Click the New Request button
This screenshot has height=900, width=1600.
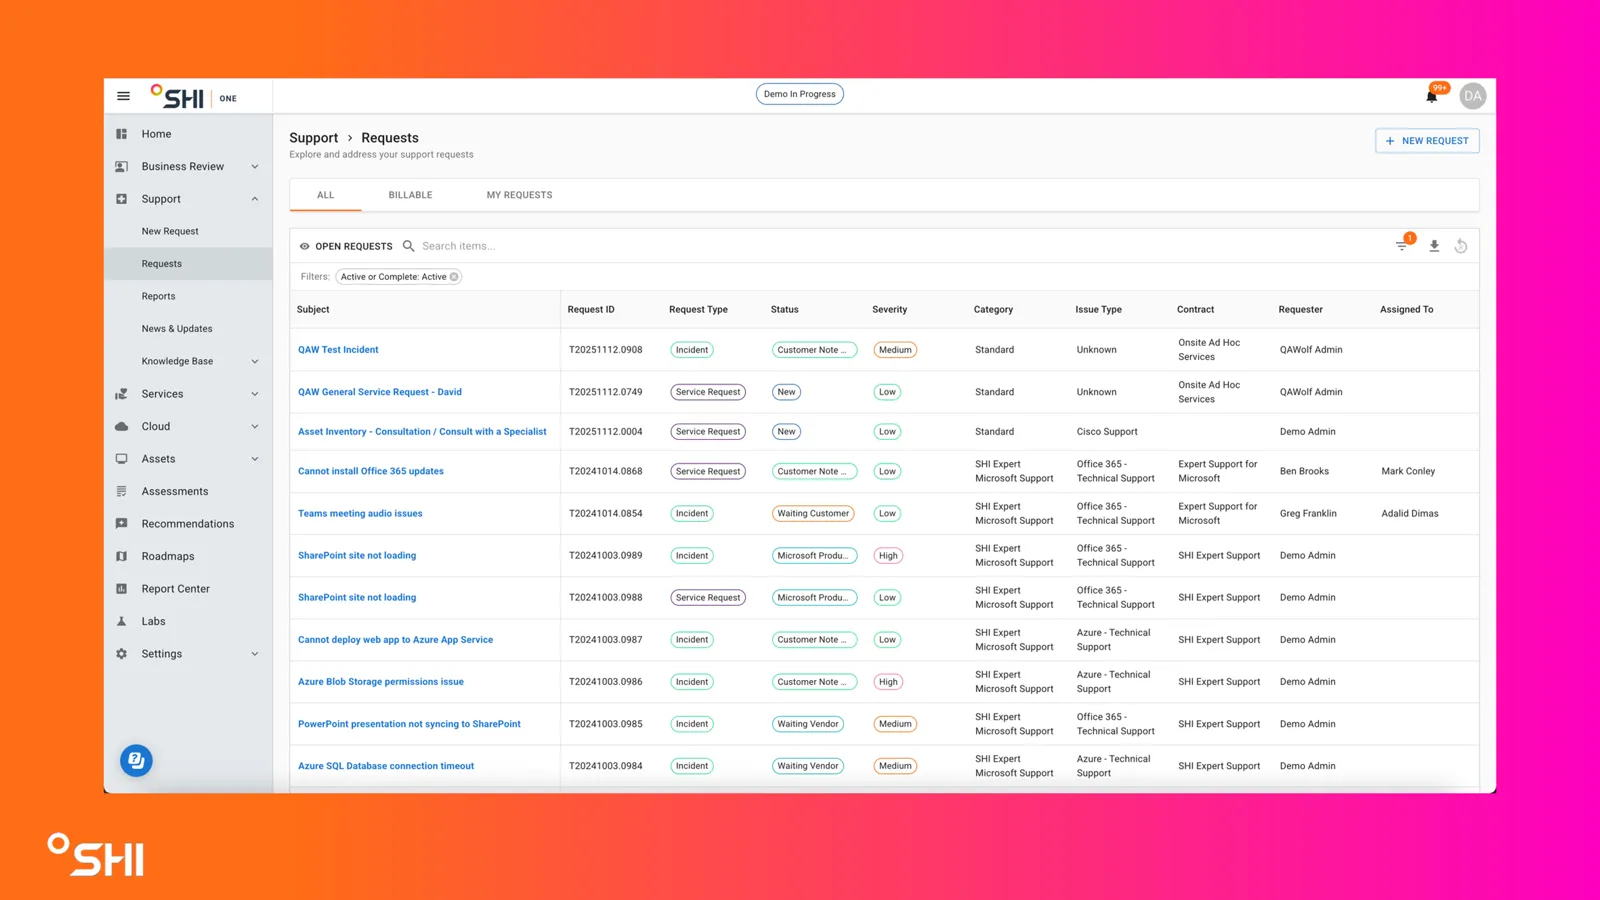pyautogui.click(x=1427, y=141)
